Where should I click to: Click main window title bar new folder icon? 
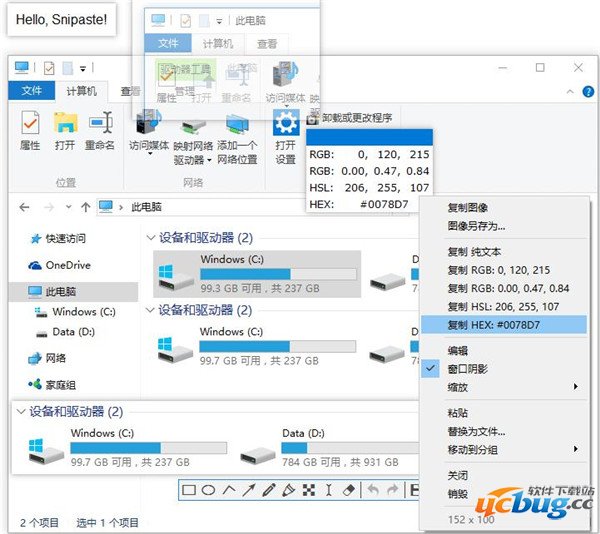click(68, 68)
